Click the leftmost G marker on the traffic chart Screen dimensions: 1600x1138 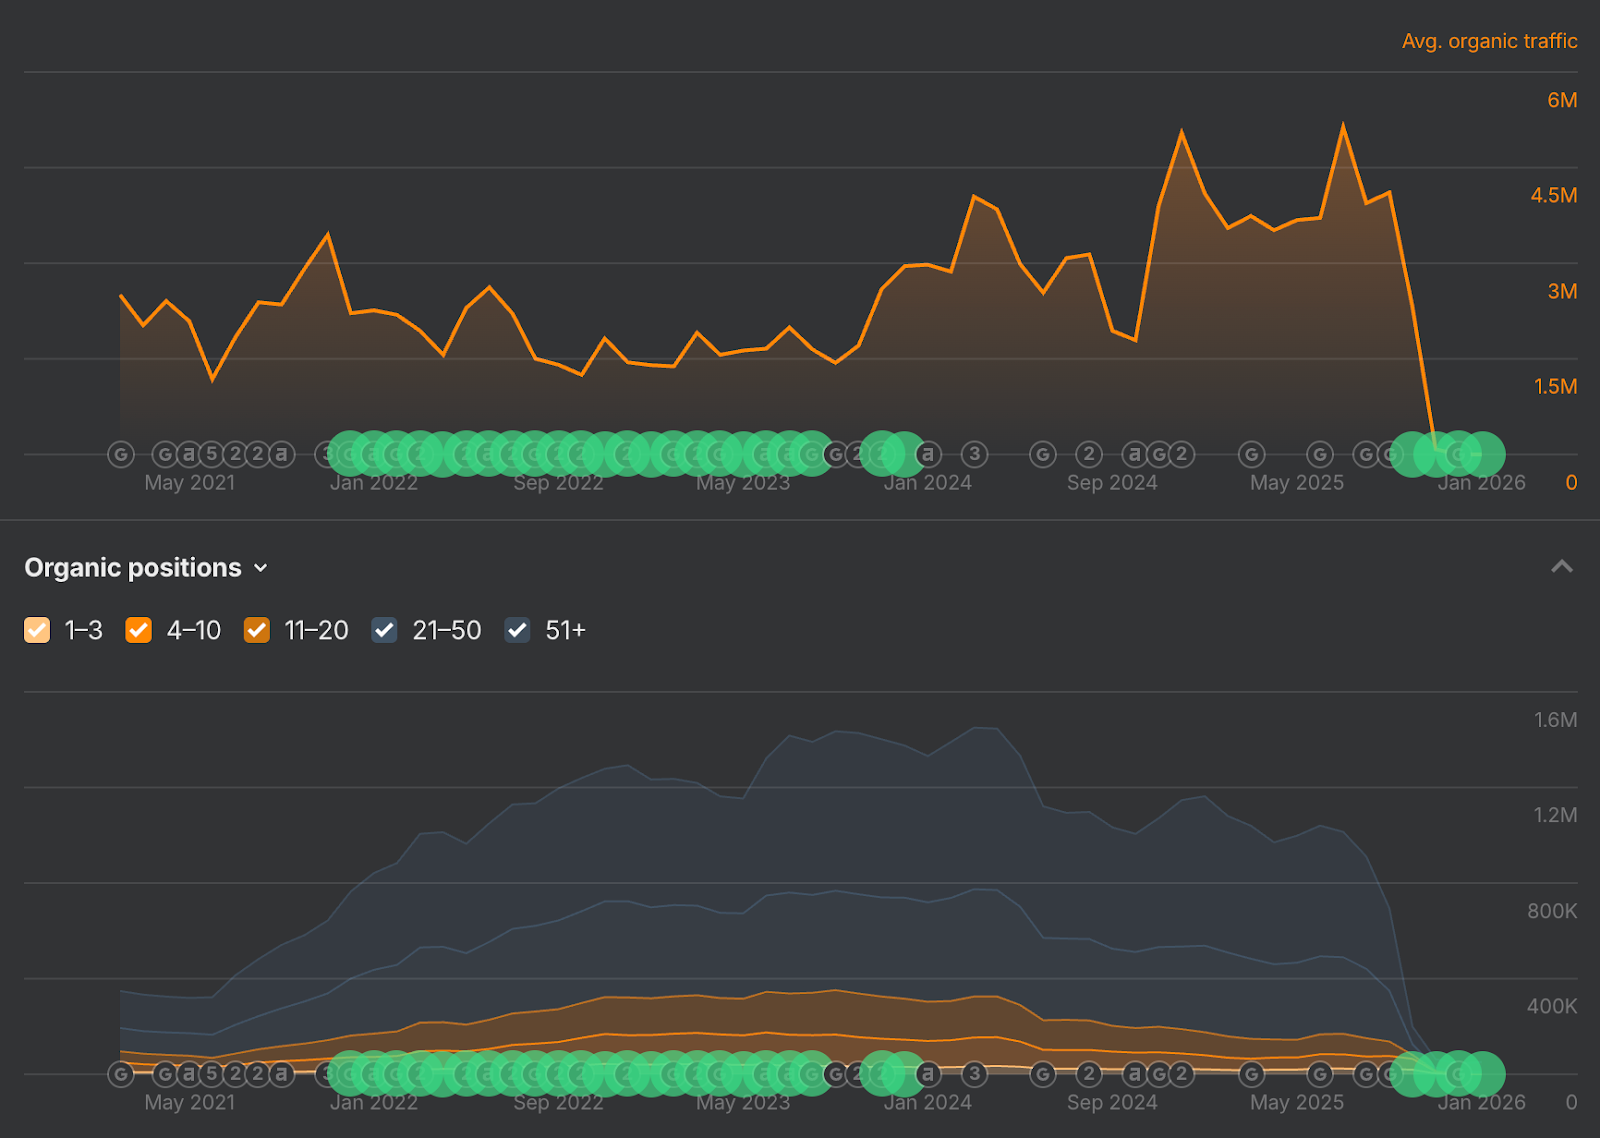pyautogui.click(x=121, y=455)
